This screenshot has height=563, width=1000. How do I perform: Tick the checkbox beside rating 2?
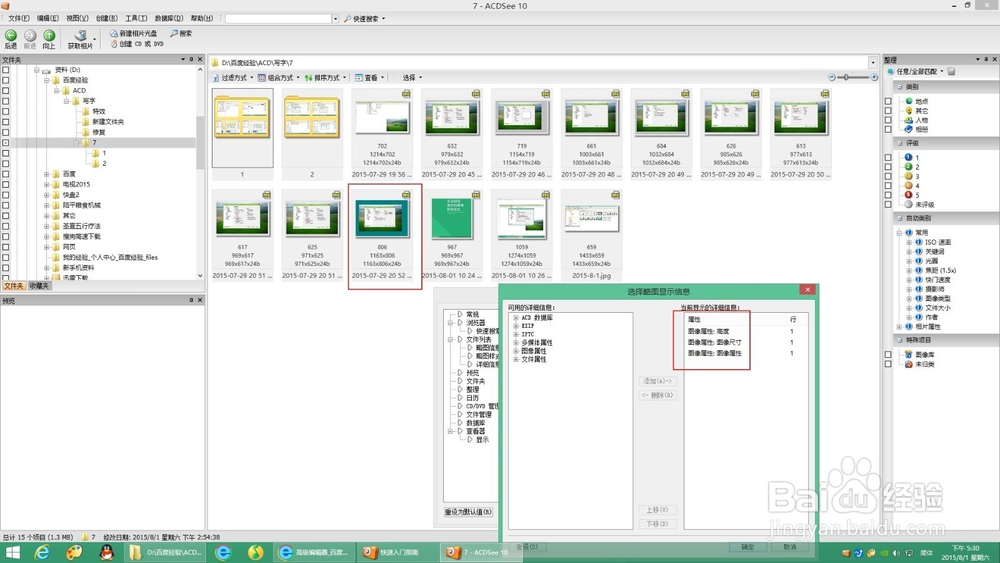tap(888, 166)
